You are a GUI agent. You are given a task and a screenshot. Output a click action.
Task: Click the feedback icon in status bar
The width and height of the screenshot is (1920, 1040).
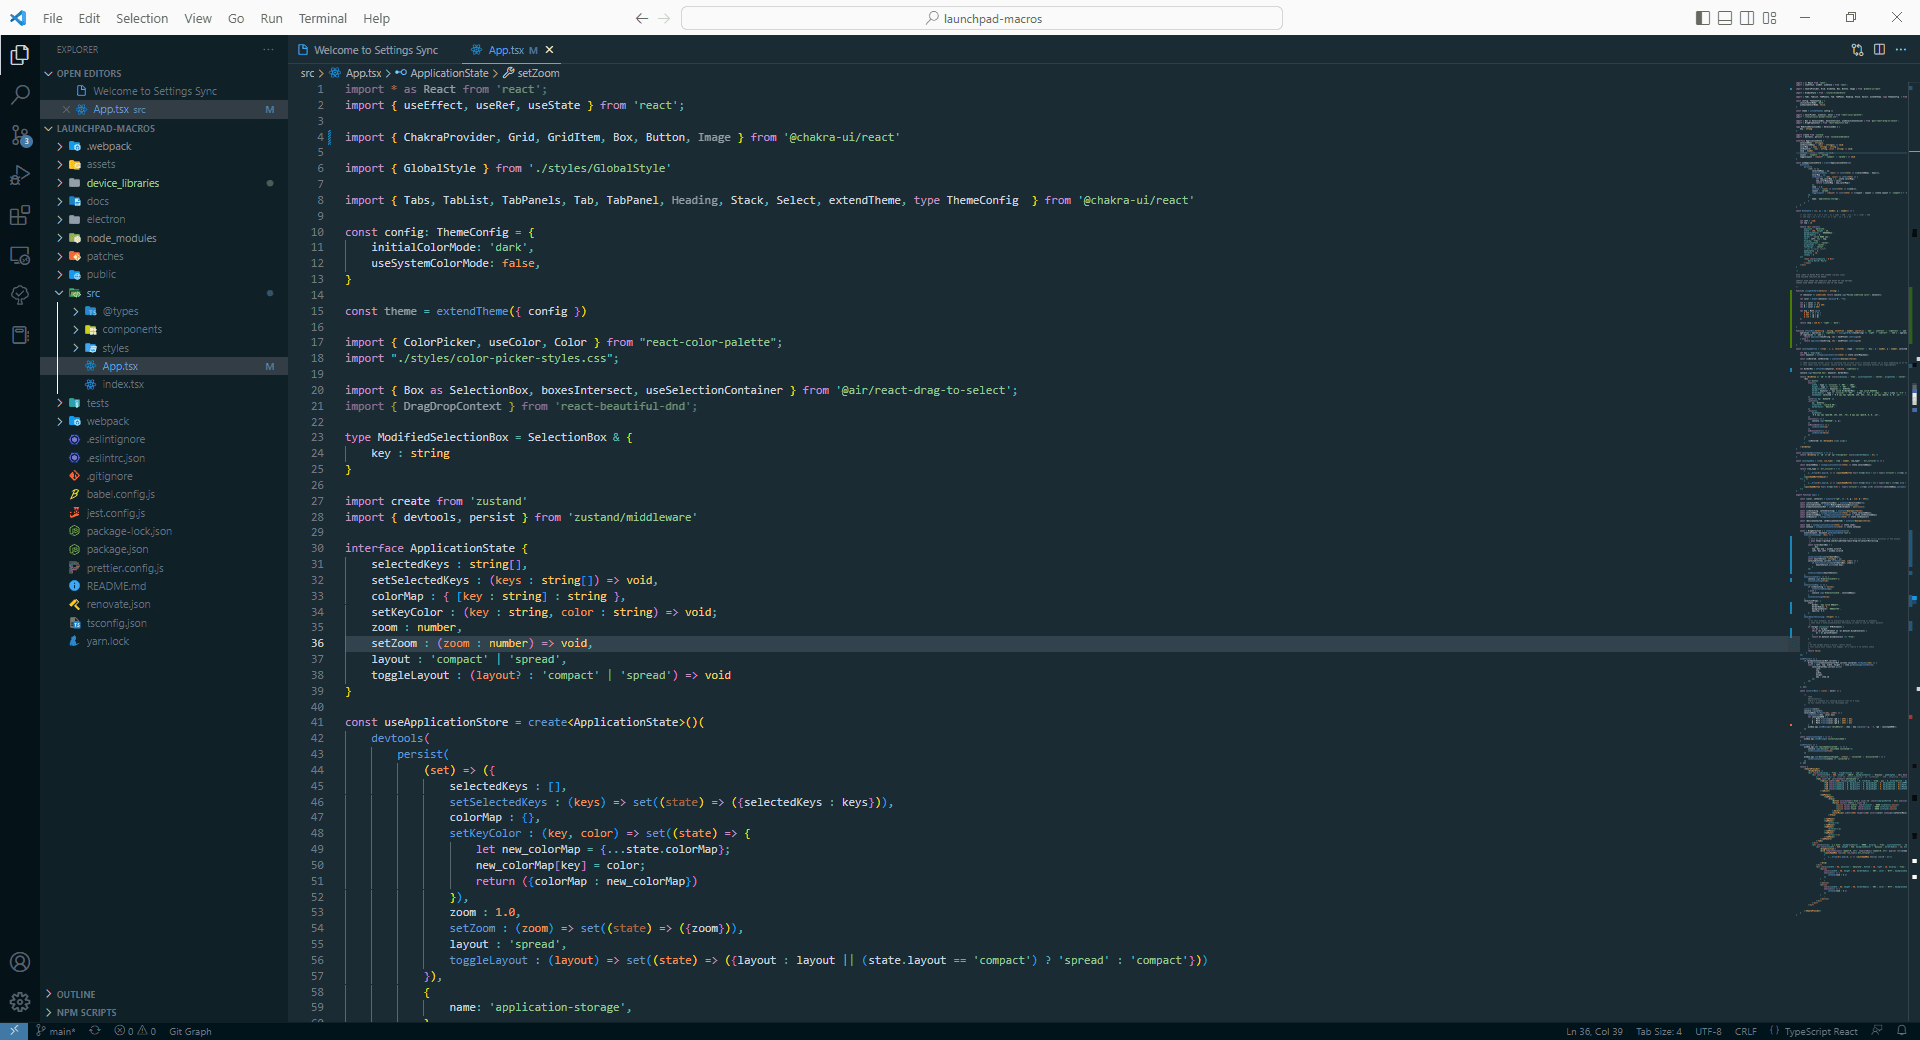1877,1031
